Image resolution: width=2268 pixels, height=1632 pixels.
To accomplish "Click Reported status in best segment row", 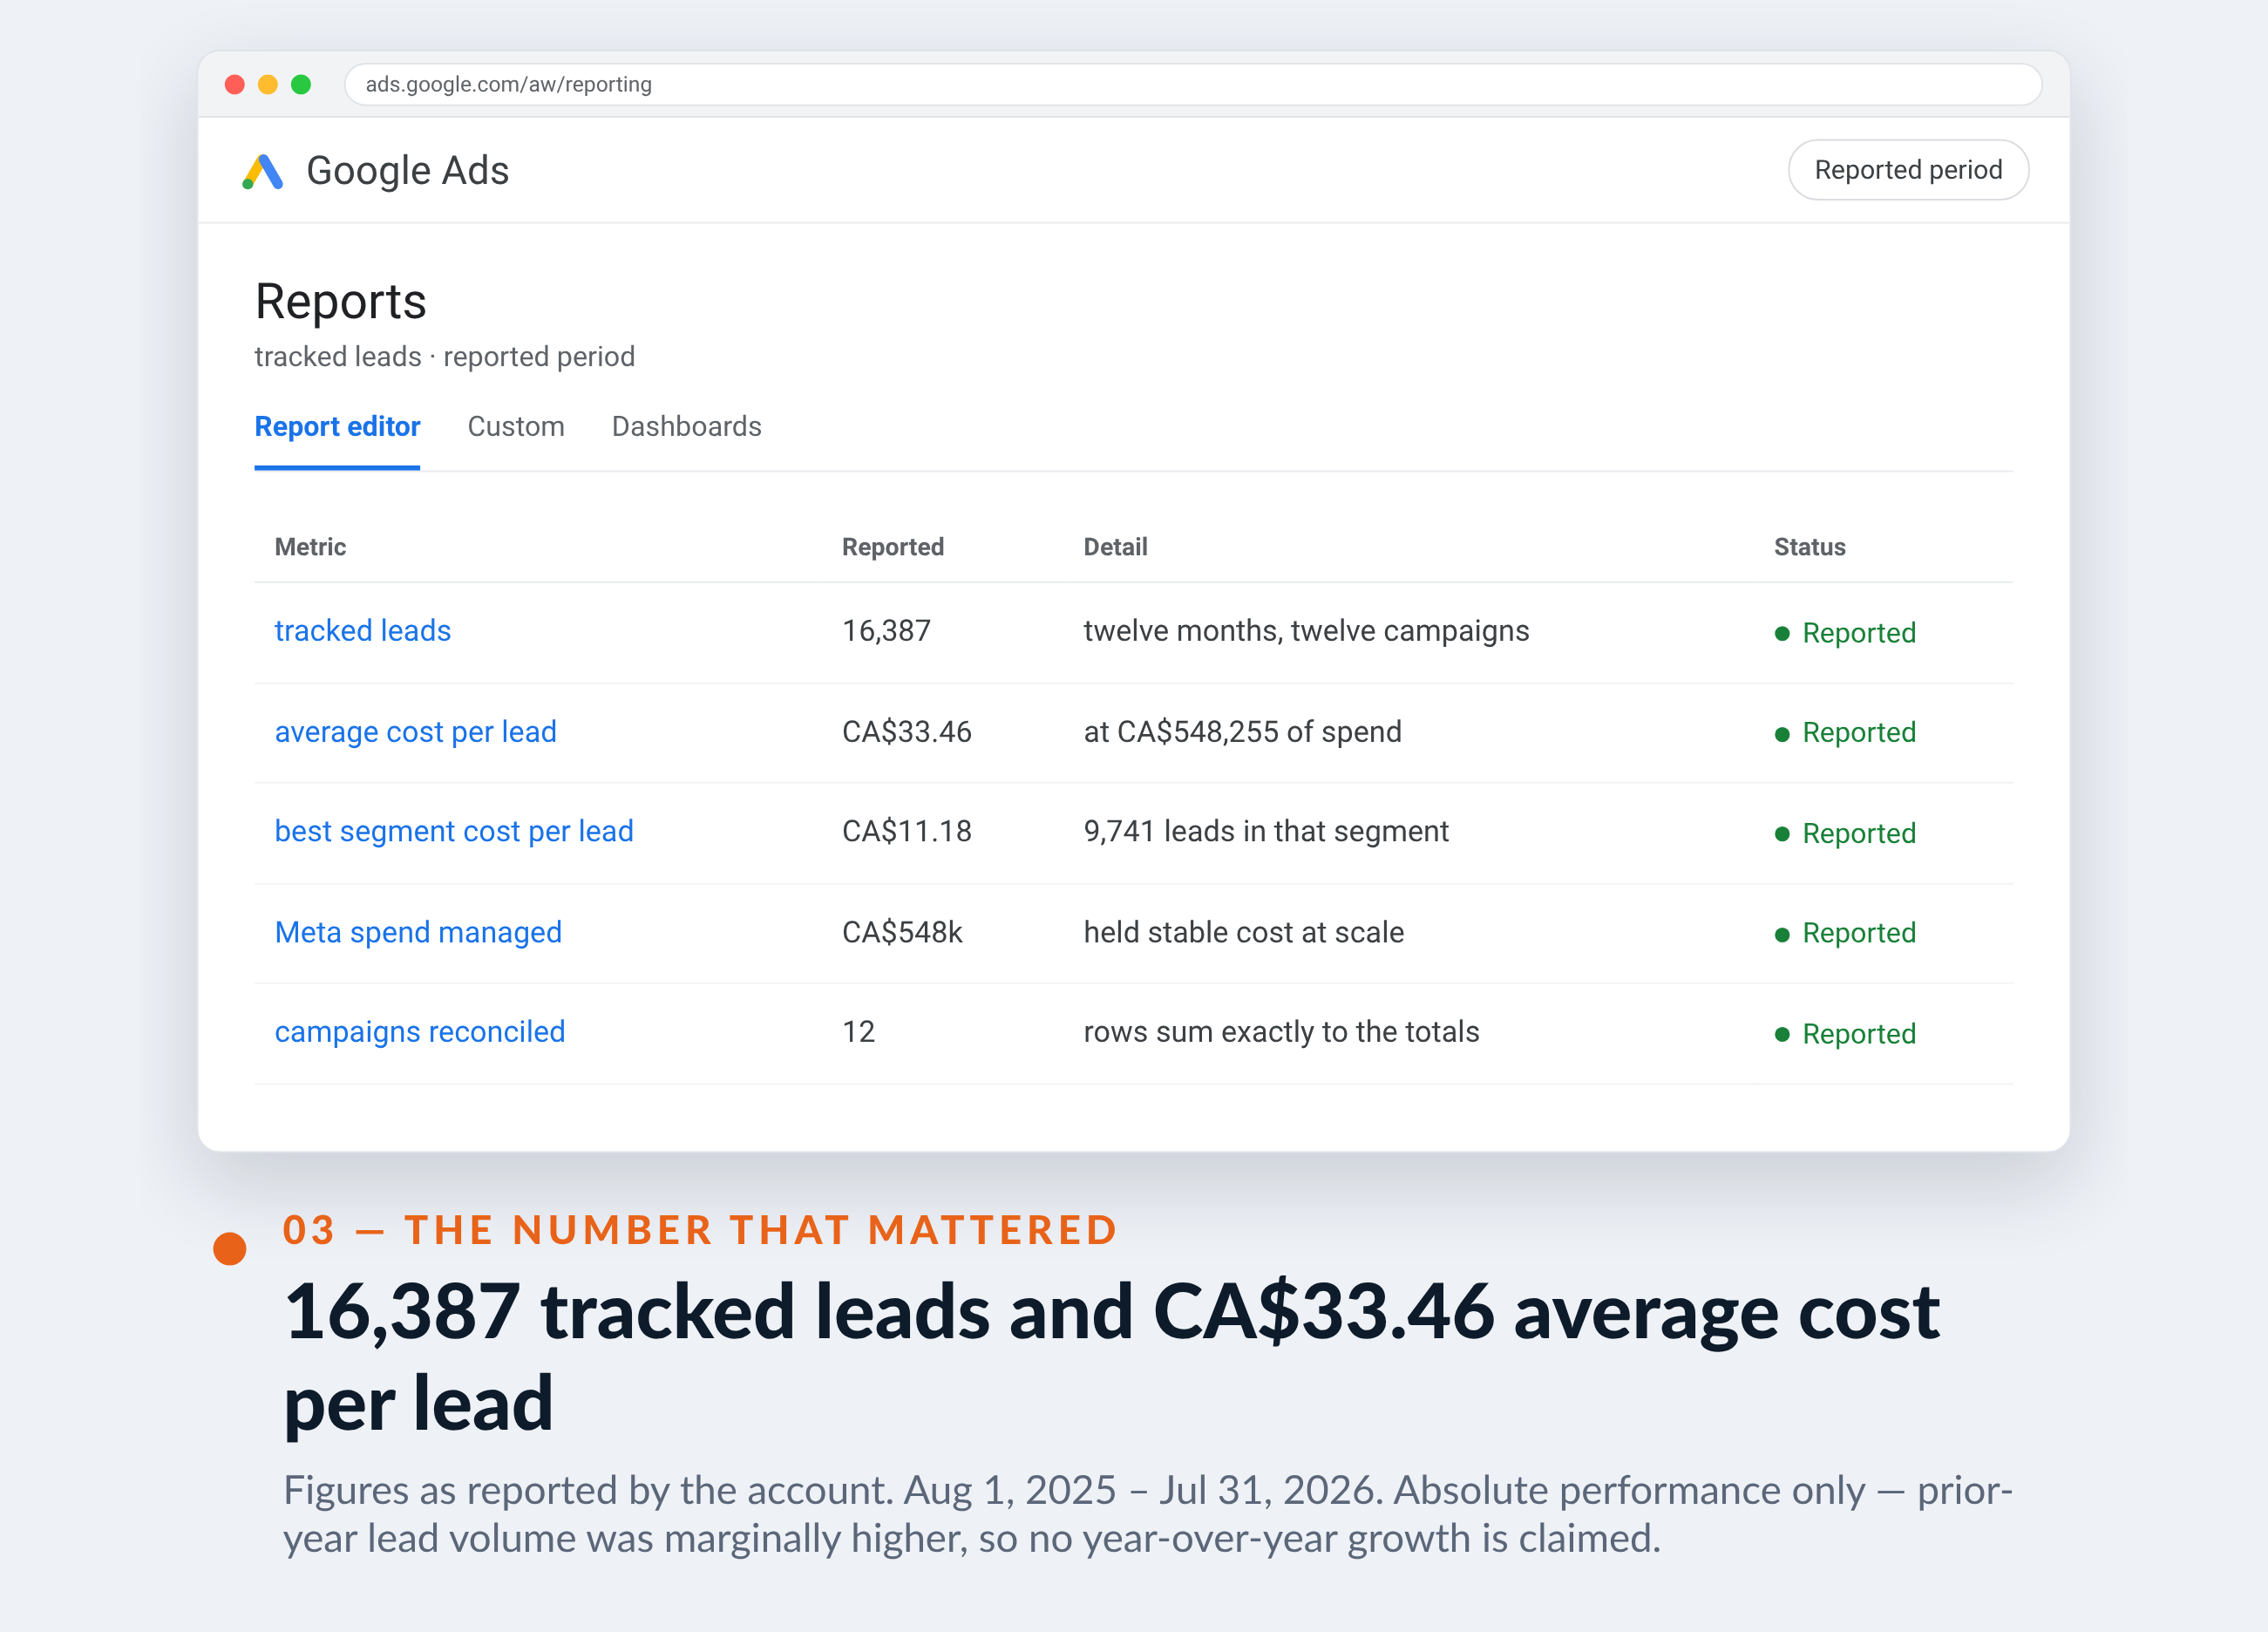I will [x=1846, y=834].
